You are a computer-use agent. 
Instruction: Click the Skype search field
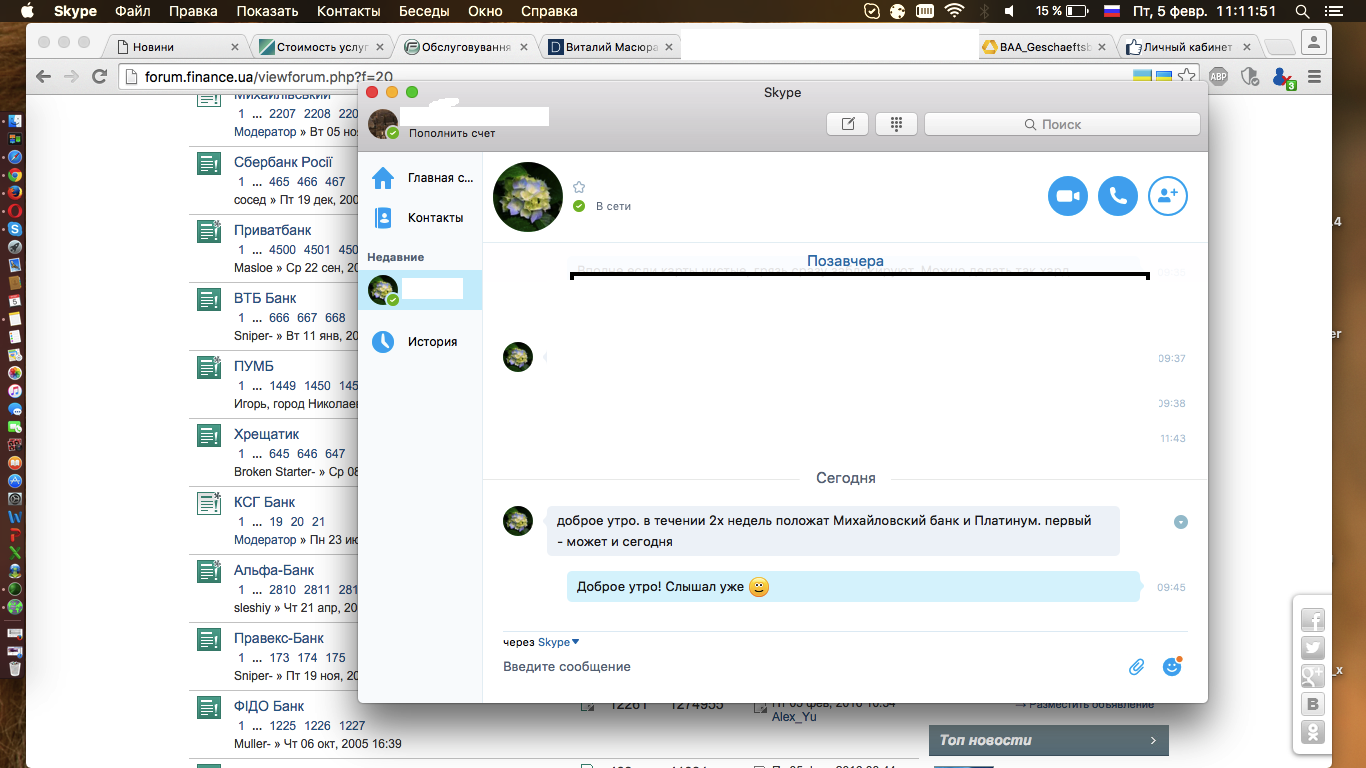click(1062, 124)
